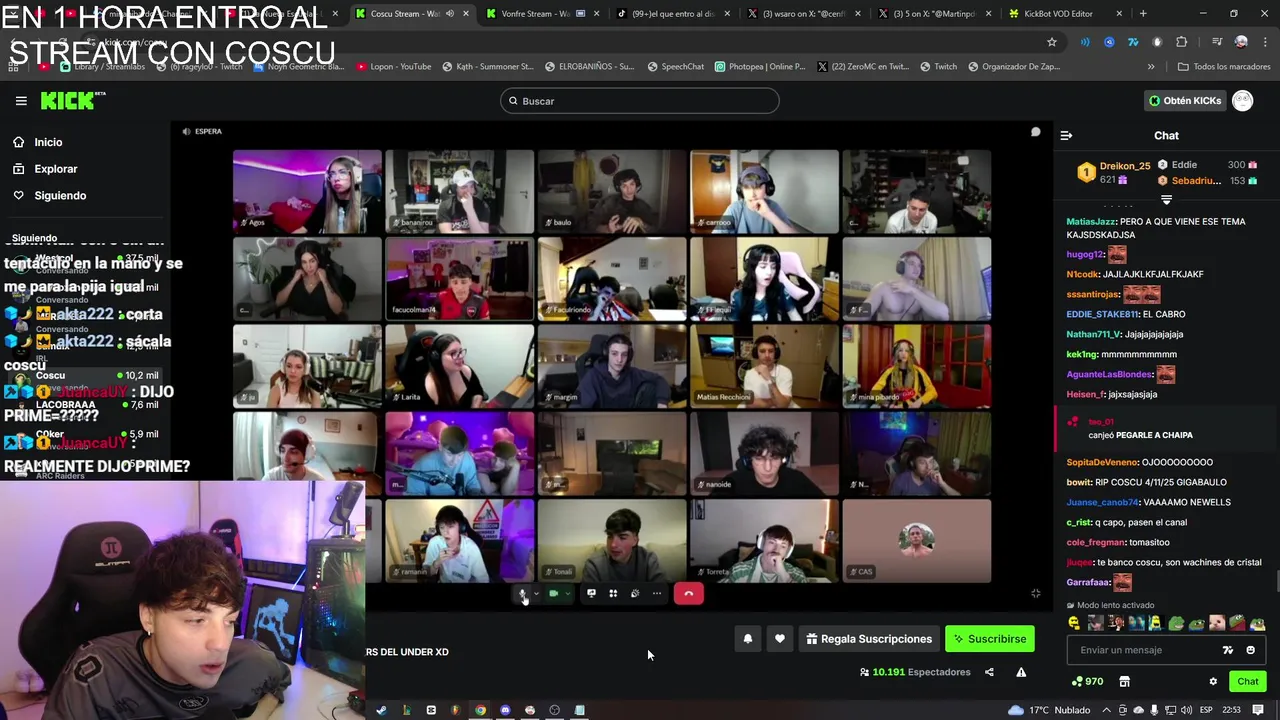This screenshot has height=720, width=1280.
Task: Open microphone options dropdown arrow
Action: 536,593
